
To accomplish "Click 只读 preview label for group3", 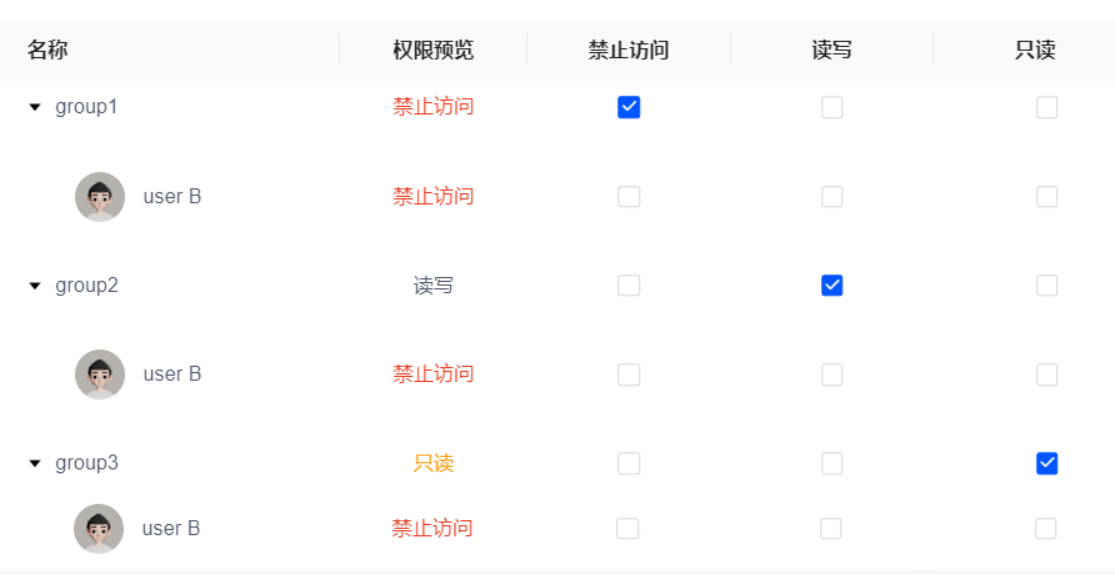I will [433, 464].
